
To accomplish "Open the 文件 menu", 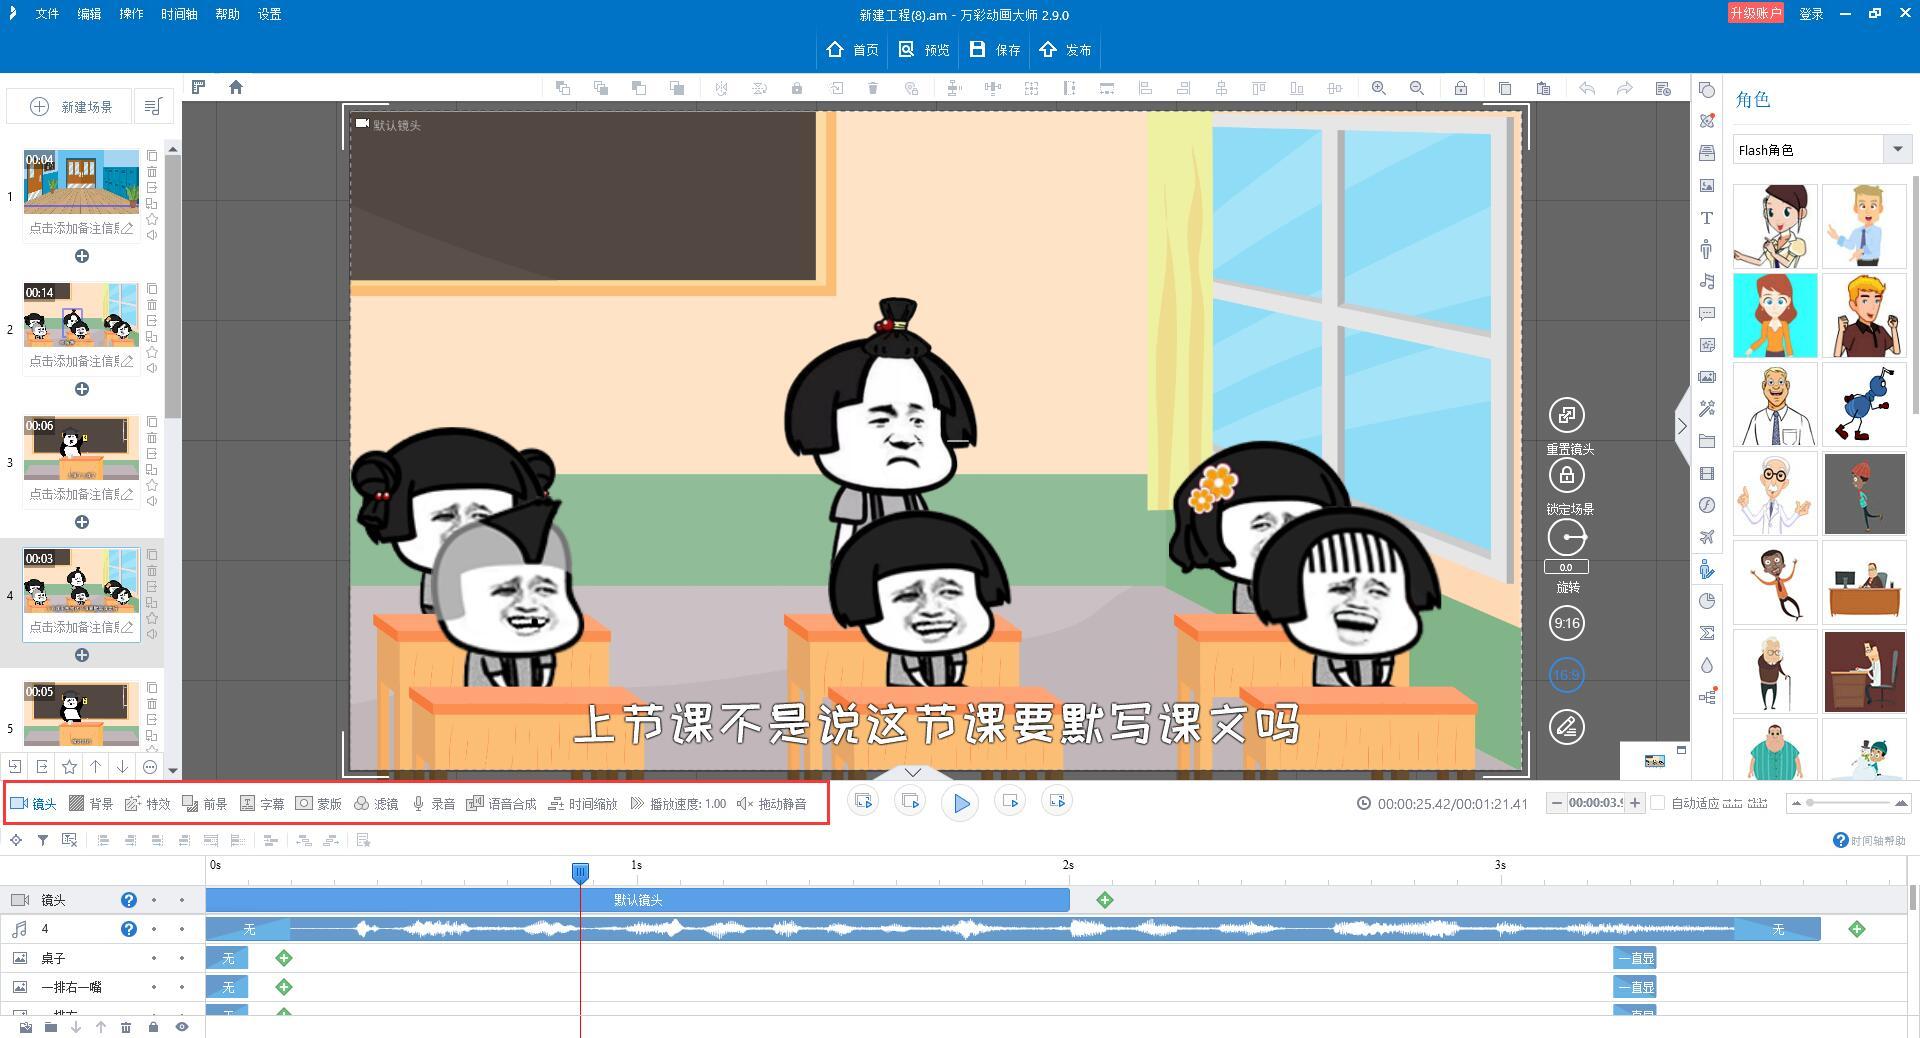I will (47, 14).
